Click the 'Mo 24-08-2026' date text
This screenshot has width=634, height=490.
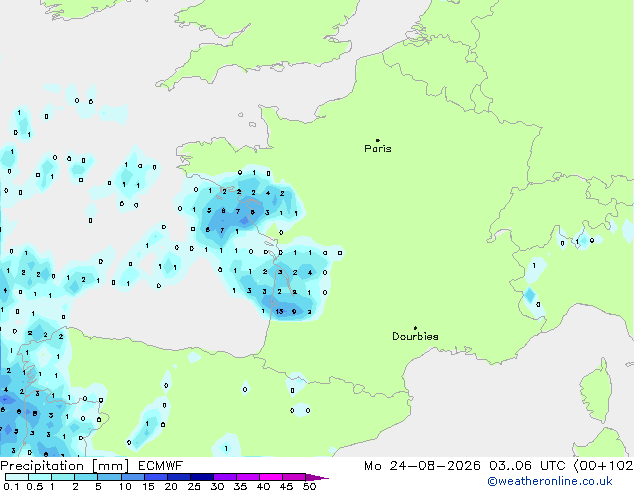[422, 466]
